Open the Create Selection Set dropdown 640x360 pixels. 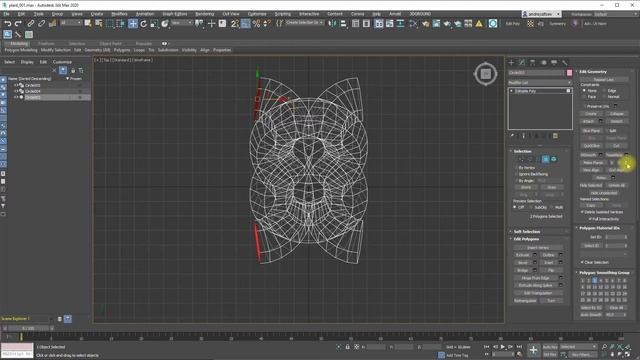coord(305,23)
